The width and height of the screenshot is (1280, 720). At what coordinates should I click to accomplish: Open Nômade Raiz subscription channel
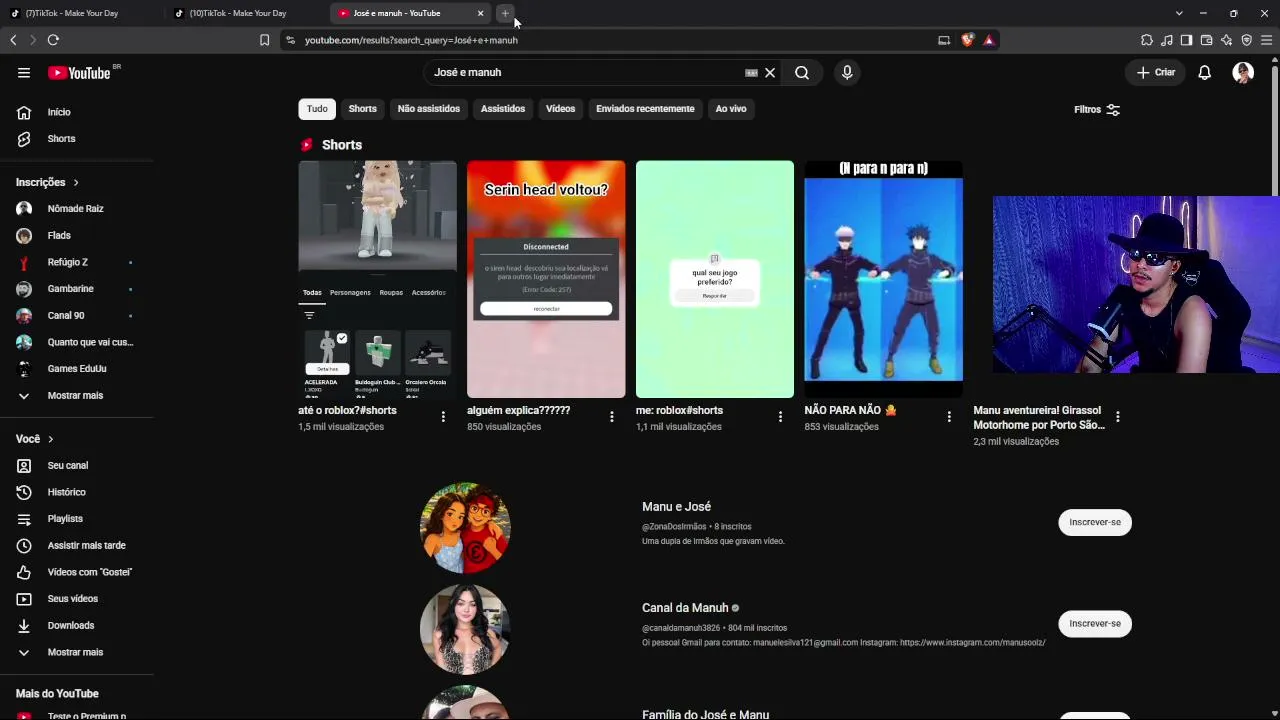(76, 209)
